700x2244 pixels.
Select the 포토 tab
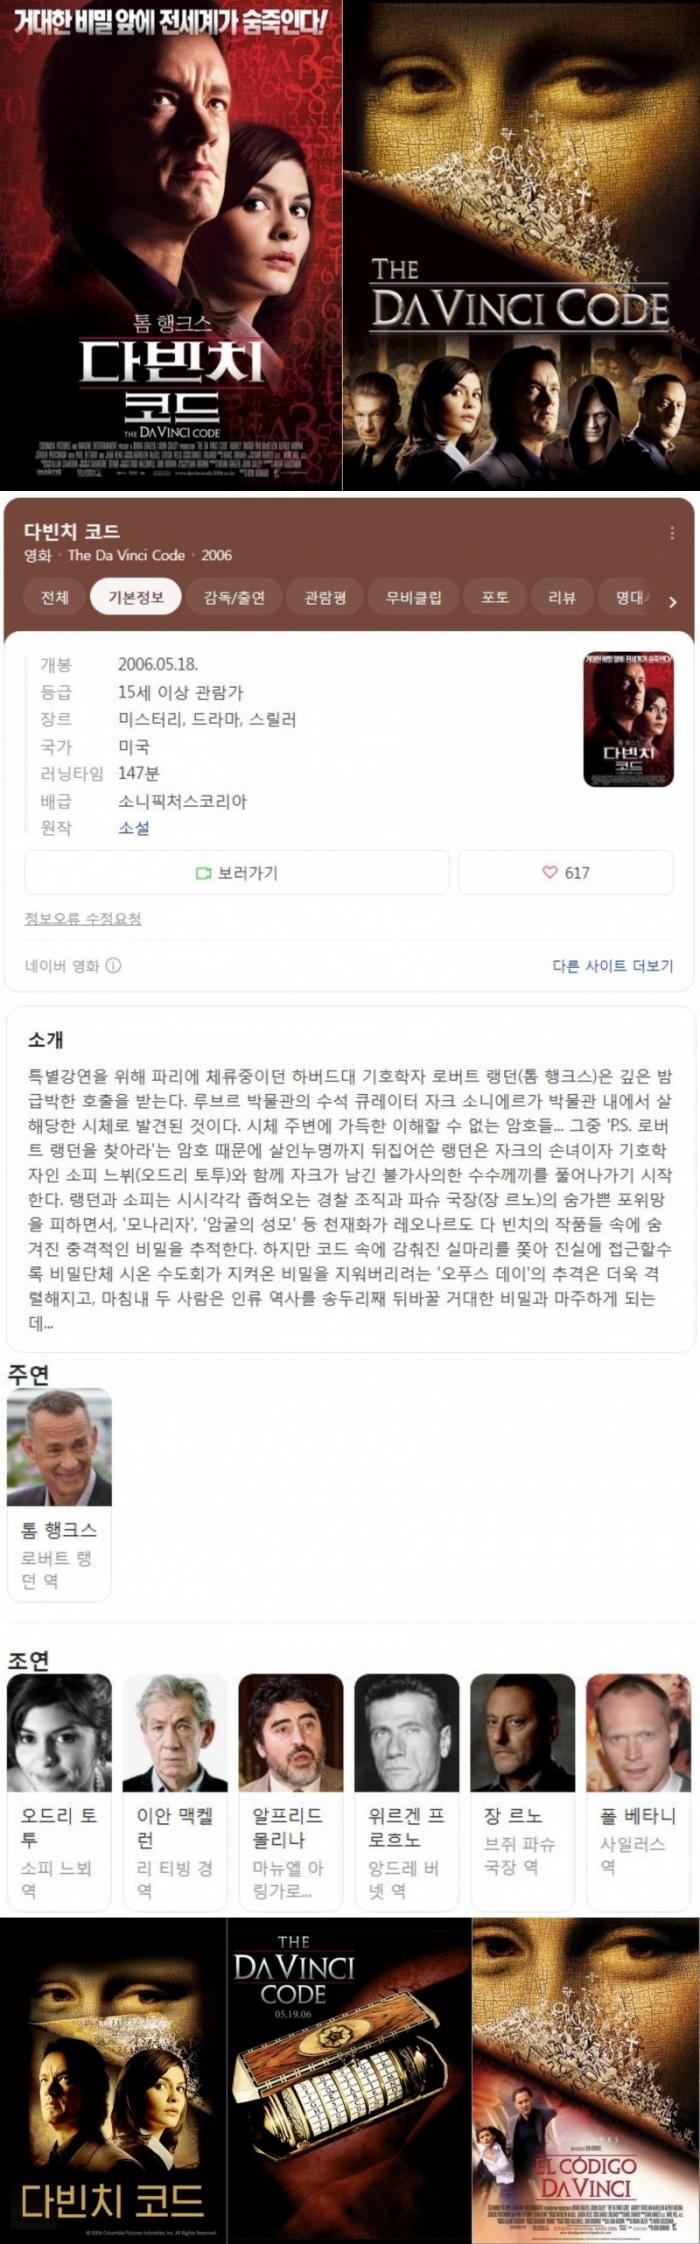(x=495, y=598)
